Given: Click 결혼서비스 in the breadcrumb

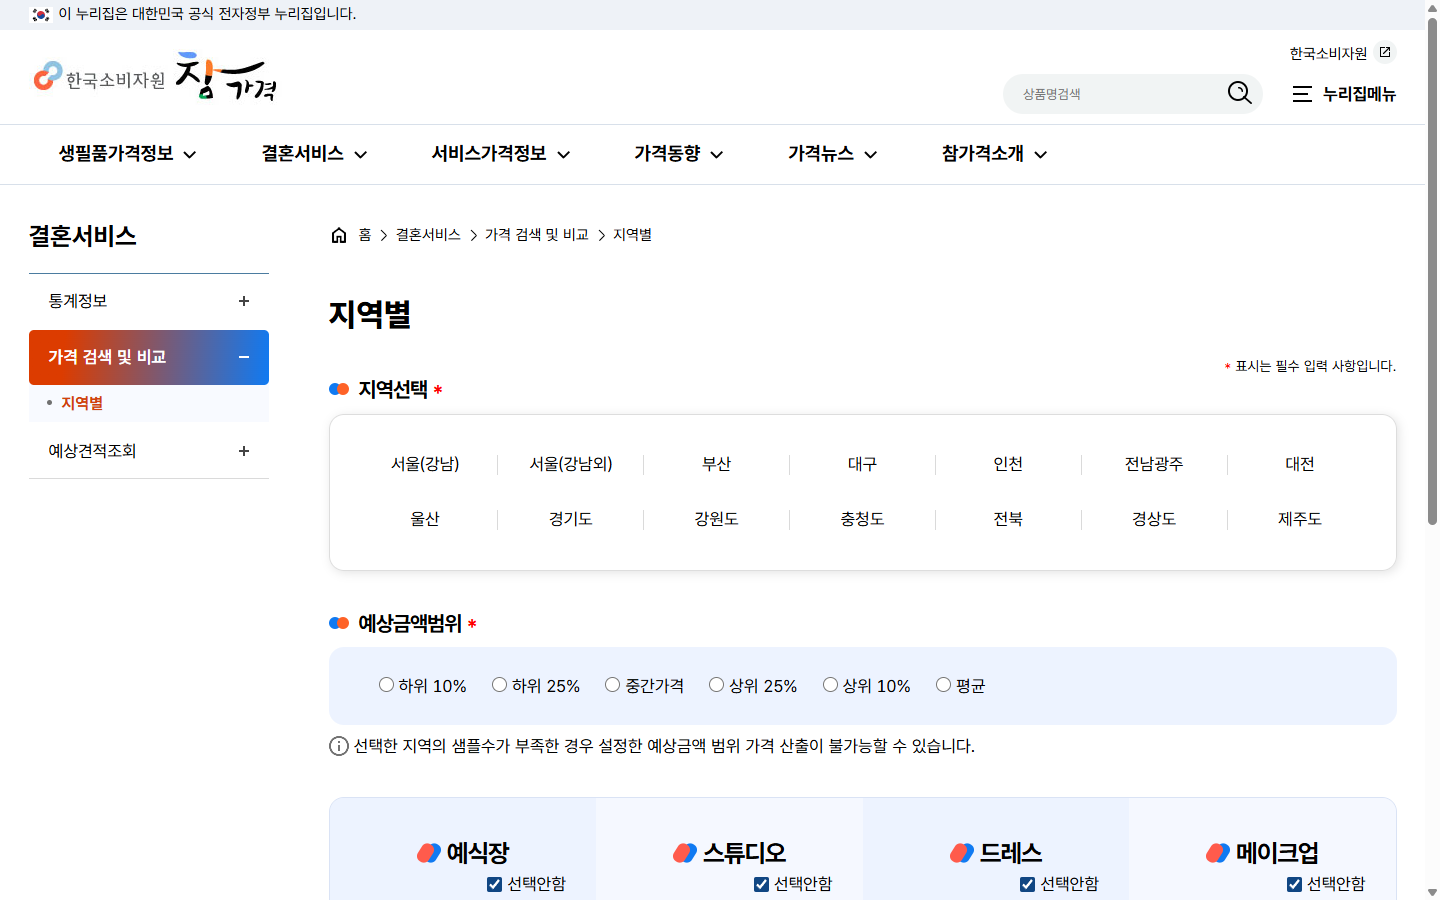Looking at the screenshot, I should tap(428, 235).
